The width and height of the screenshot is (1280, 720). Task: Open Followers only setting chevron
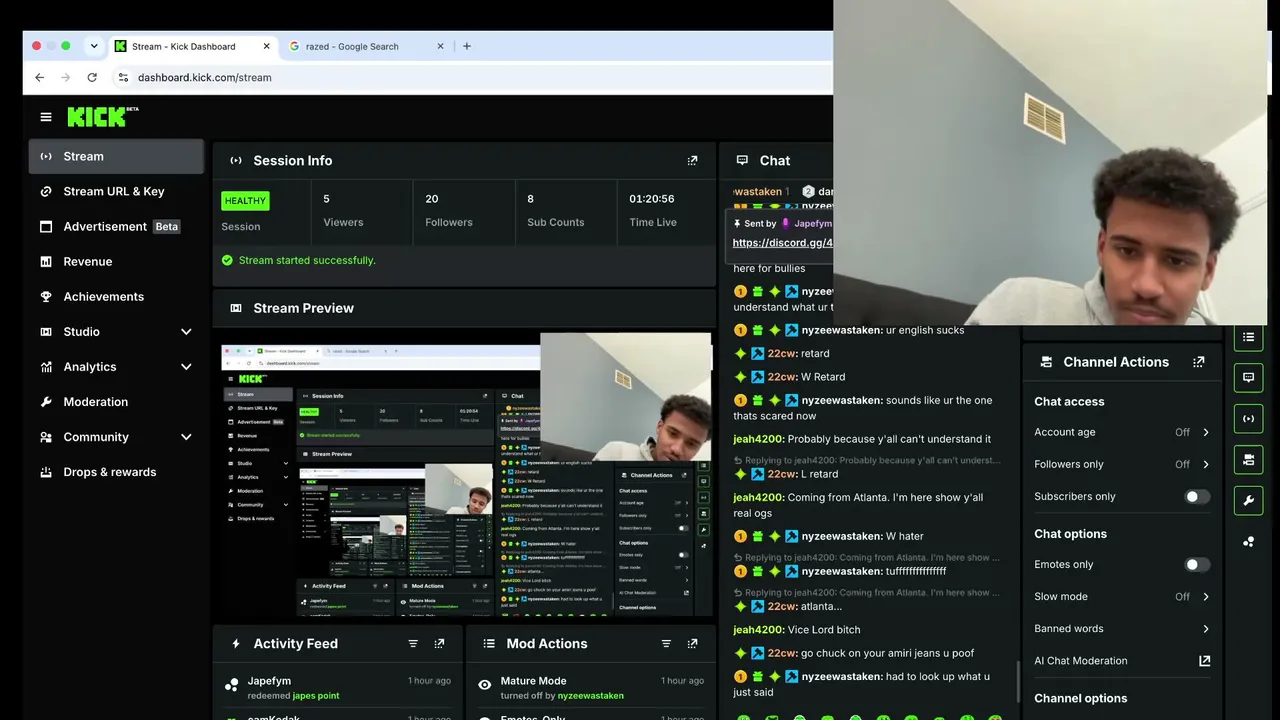click(1206, 465)
